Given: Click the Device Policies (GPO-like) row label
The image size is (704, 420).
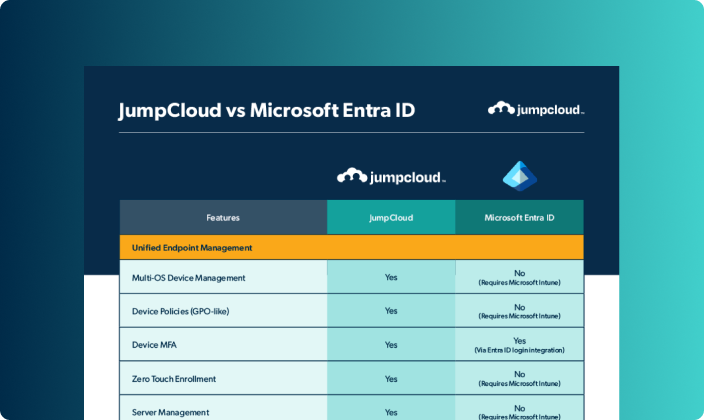Looking at the screenshot, I should [180, 311].
